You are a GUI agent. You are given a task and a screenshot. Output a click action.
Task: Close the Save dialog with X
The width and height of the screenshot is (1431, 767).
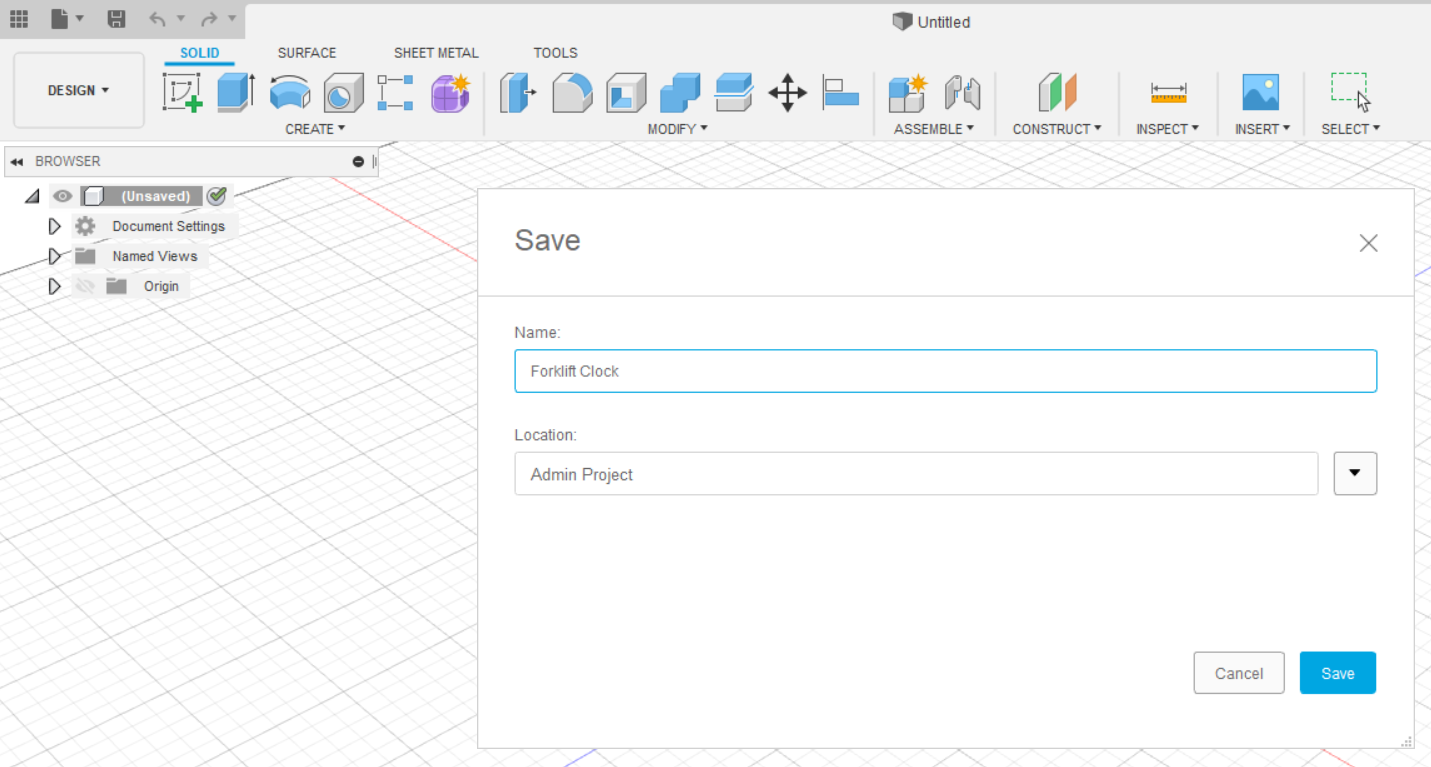[1369, 243]
